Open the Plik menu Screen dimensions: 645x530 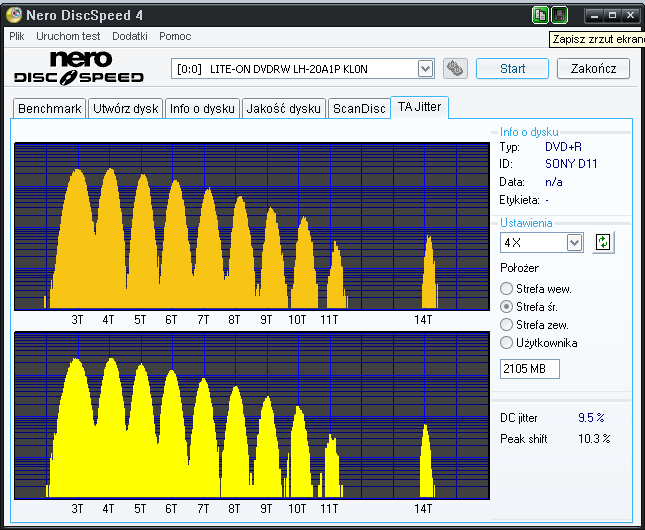17,36
